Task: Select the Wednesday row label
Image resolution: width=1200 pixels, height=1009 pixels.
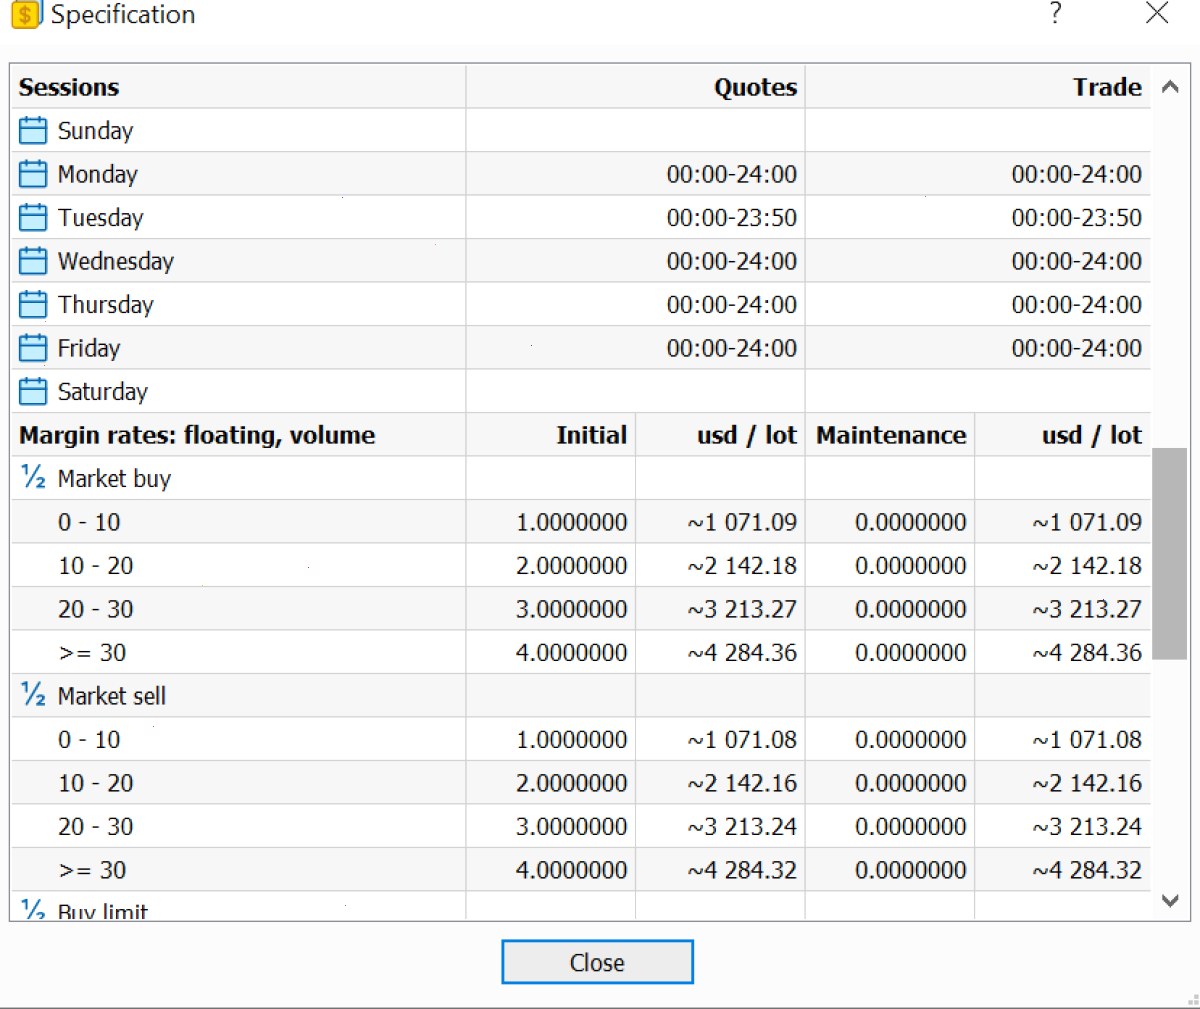Action: pyautogui.click(x=116, y=261)
